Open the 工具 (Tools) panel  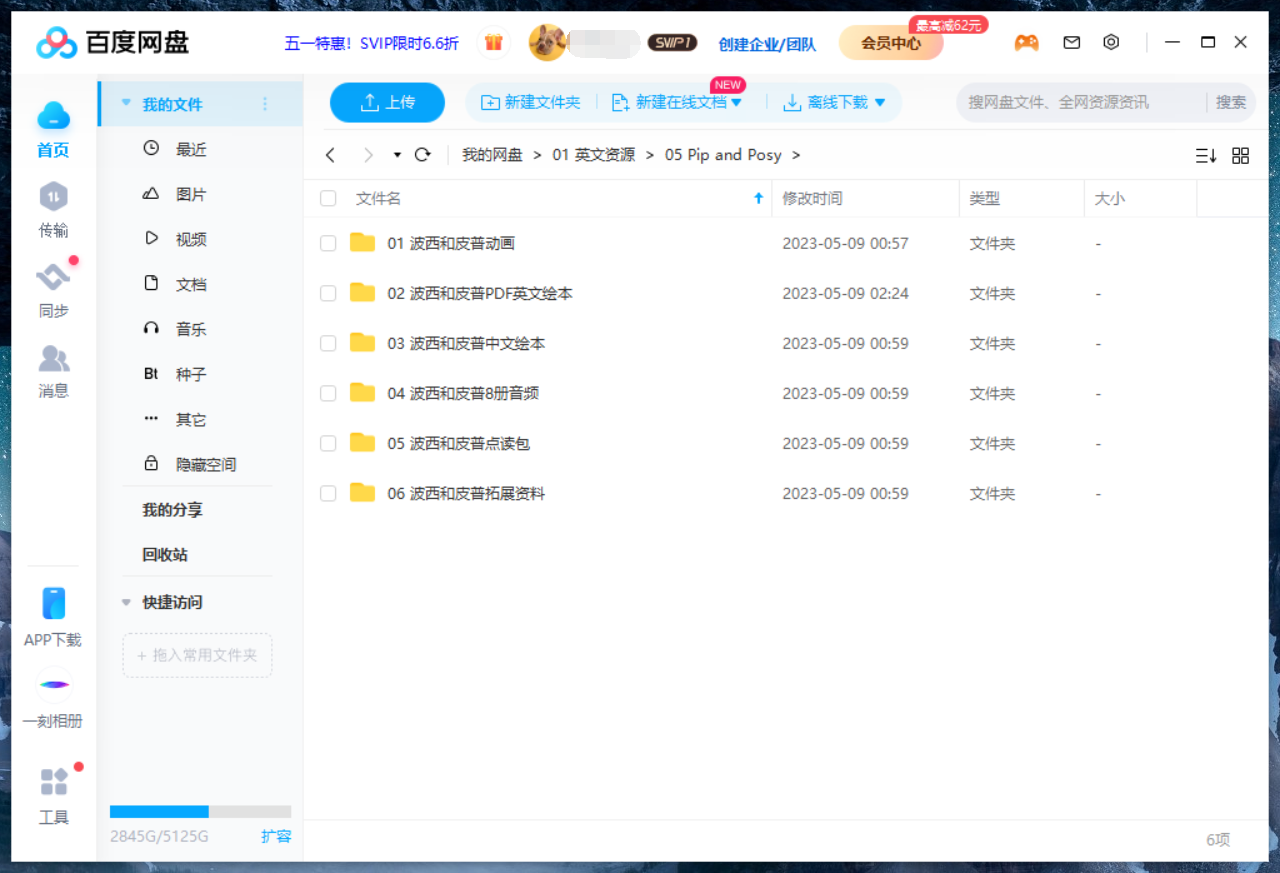pyautogui.click(x=53, y=797)
